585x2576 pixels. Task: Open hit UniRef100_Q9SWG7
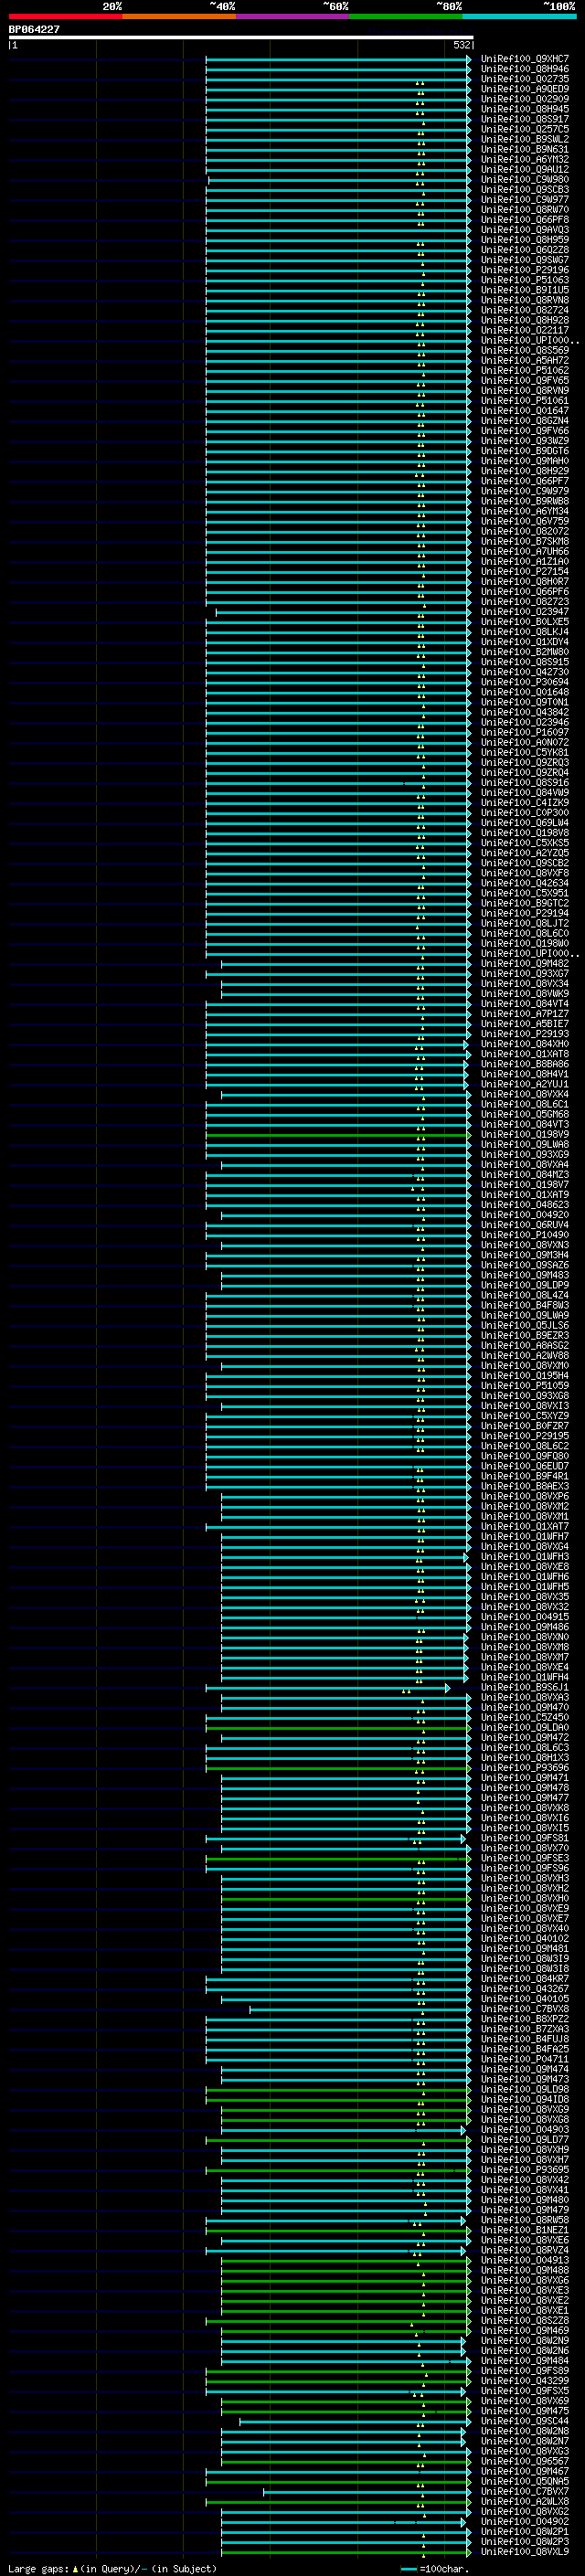(525, 260)
